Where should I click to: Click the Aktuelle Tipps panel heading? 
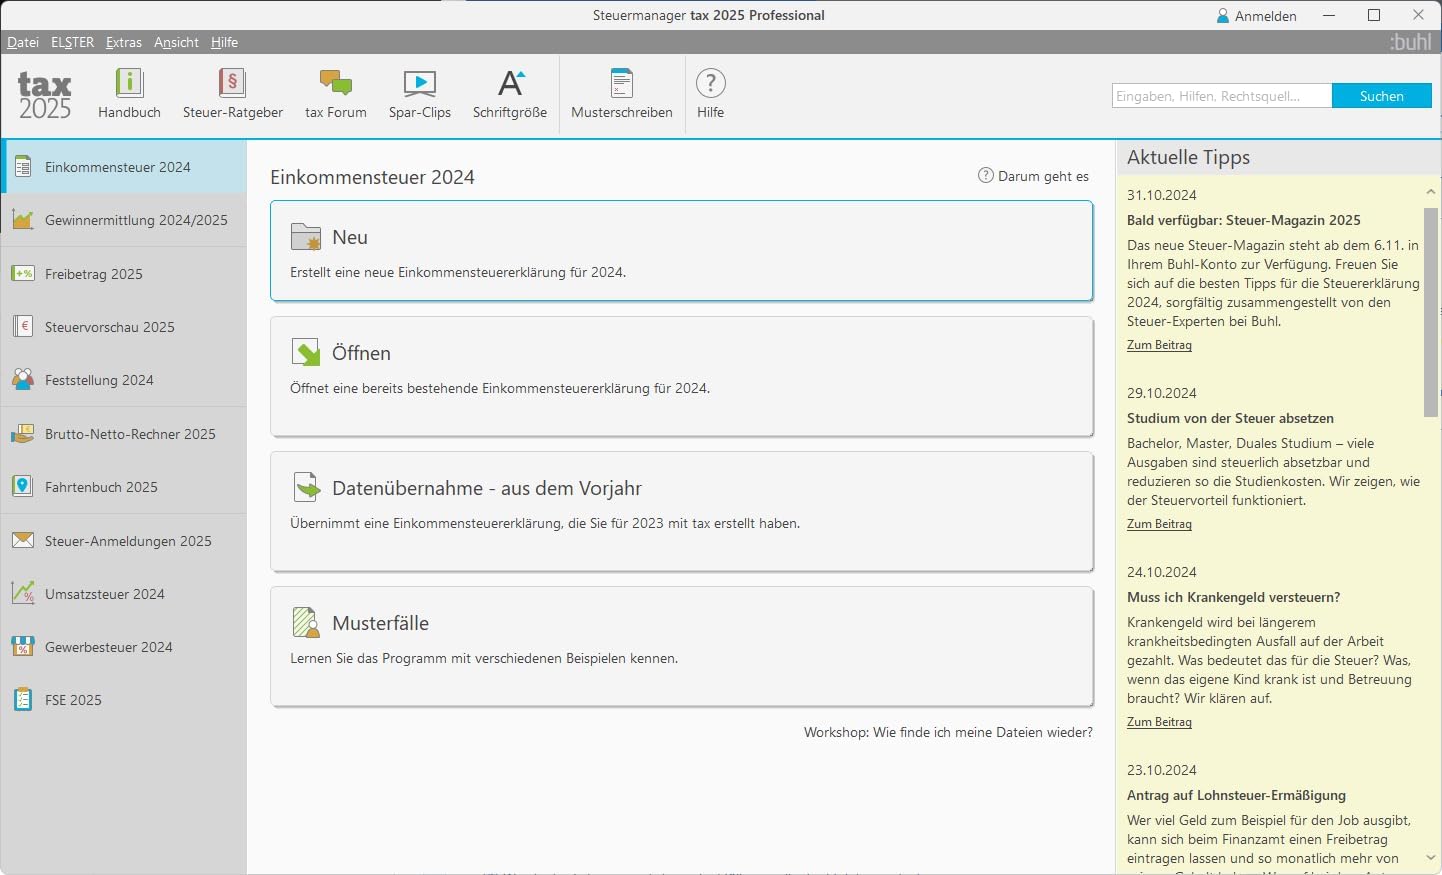coord(1189,157)
